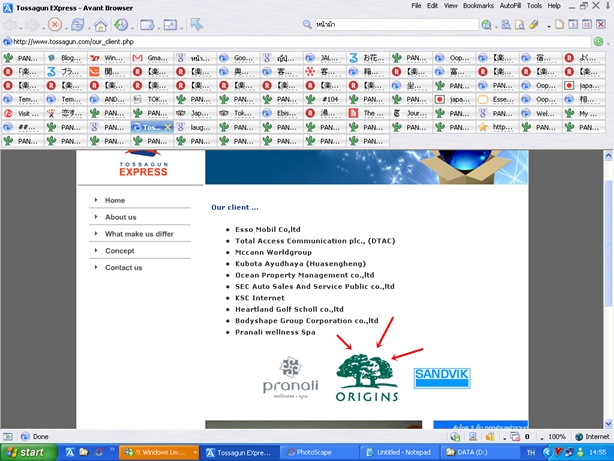Click the language TH indicator in tray
Screen dimensions: 614x461
531,453
